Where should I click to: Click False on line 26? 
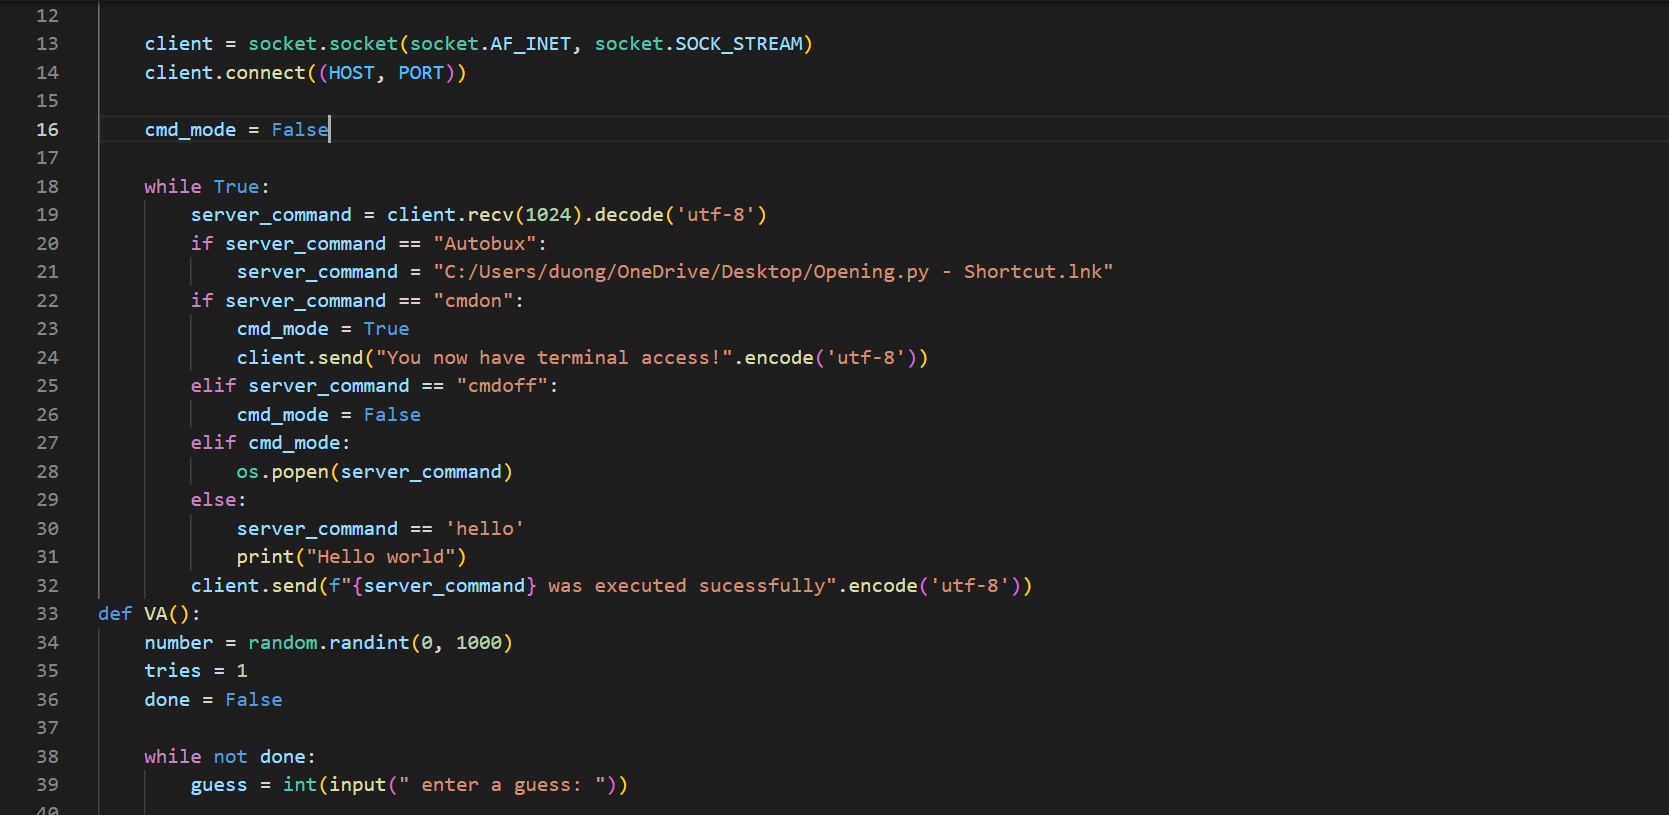coord(392,415)
